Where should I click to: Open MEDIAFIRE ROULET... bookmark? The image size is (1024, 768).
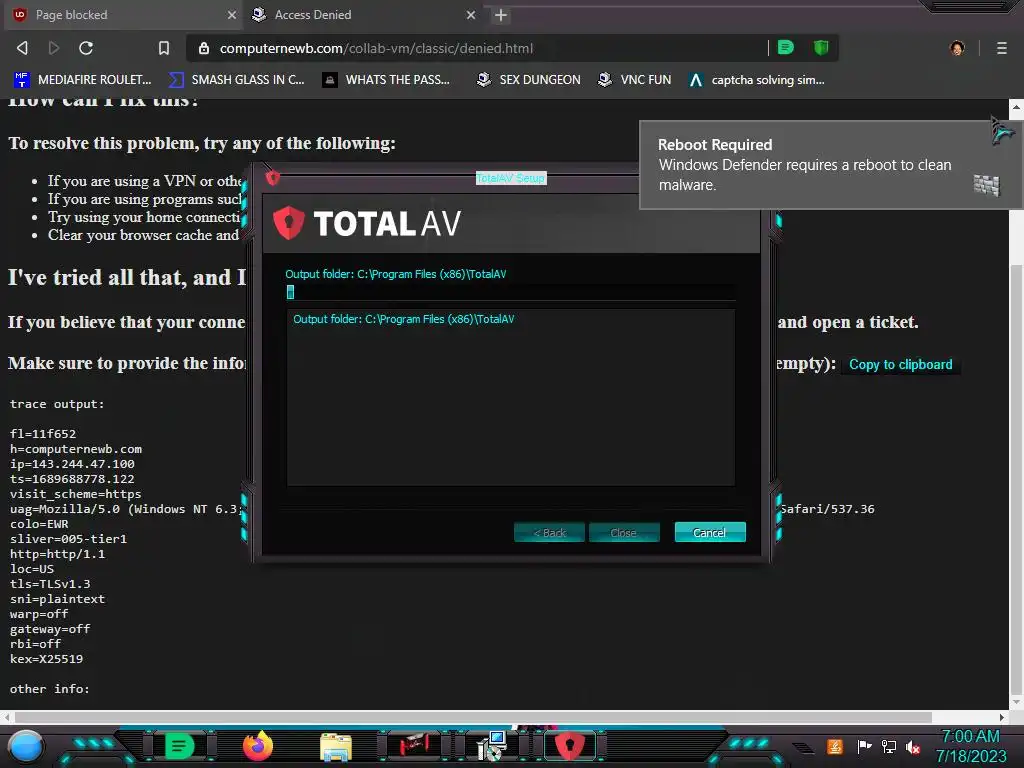(x=82, y=80)
